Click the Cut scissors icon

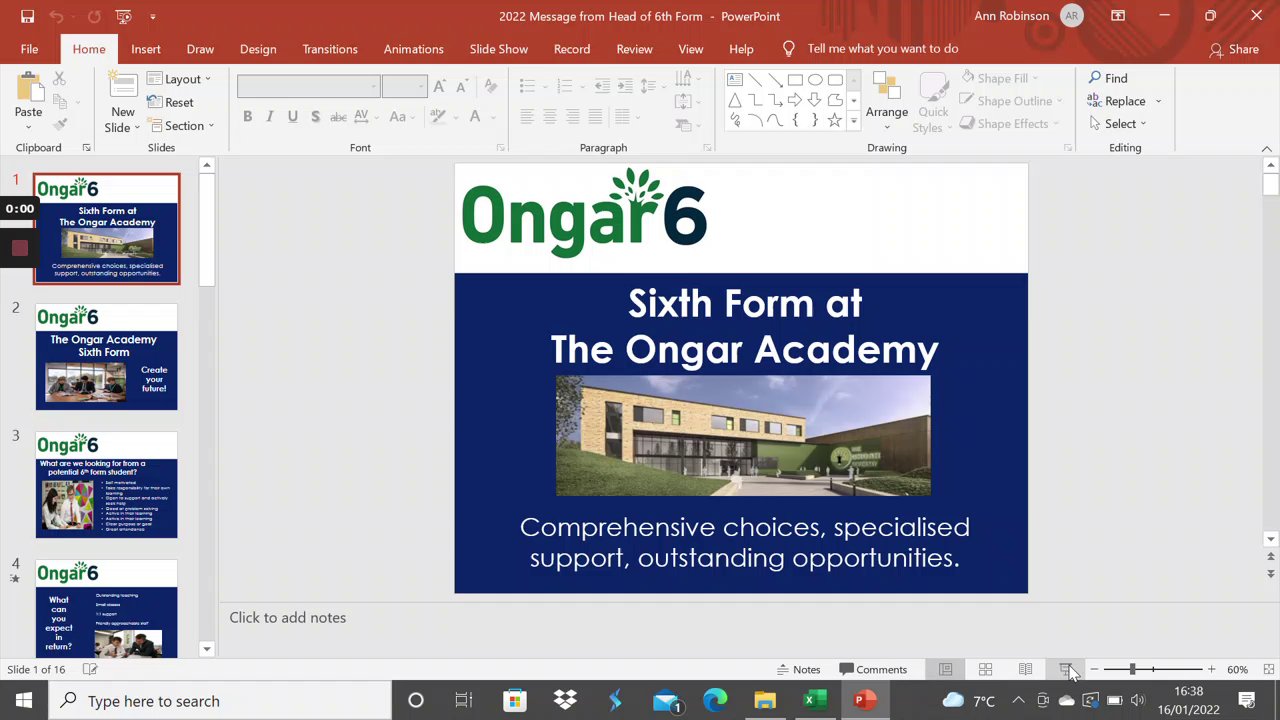(x=59, y=79)
